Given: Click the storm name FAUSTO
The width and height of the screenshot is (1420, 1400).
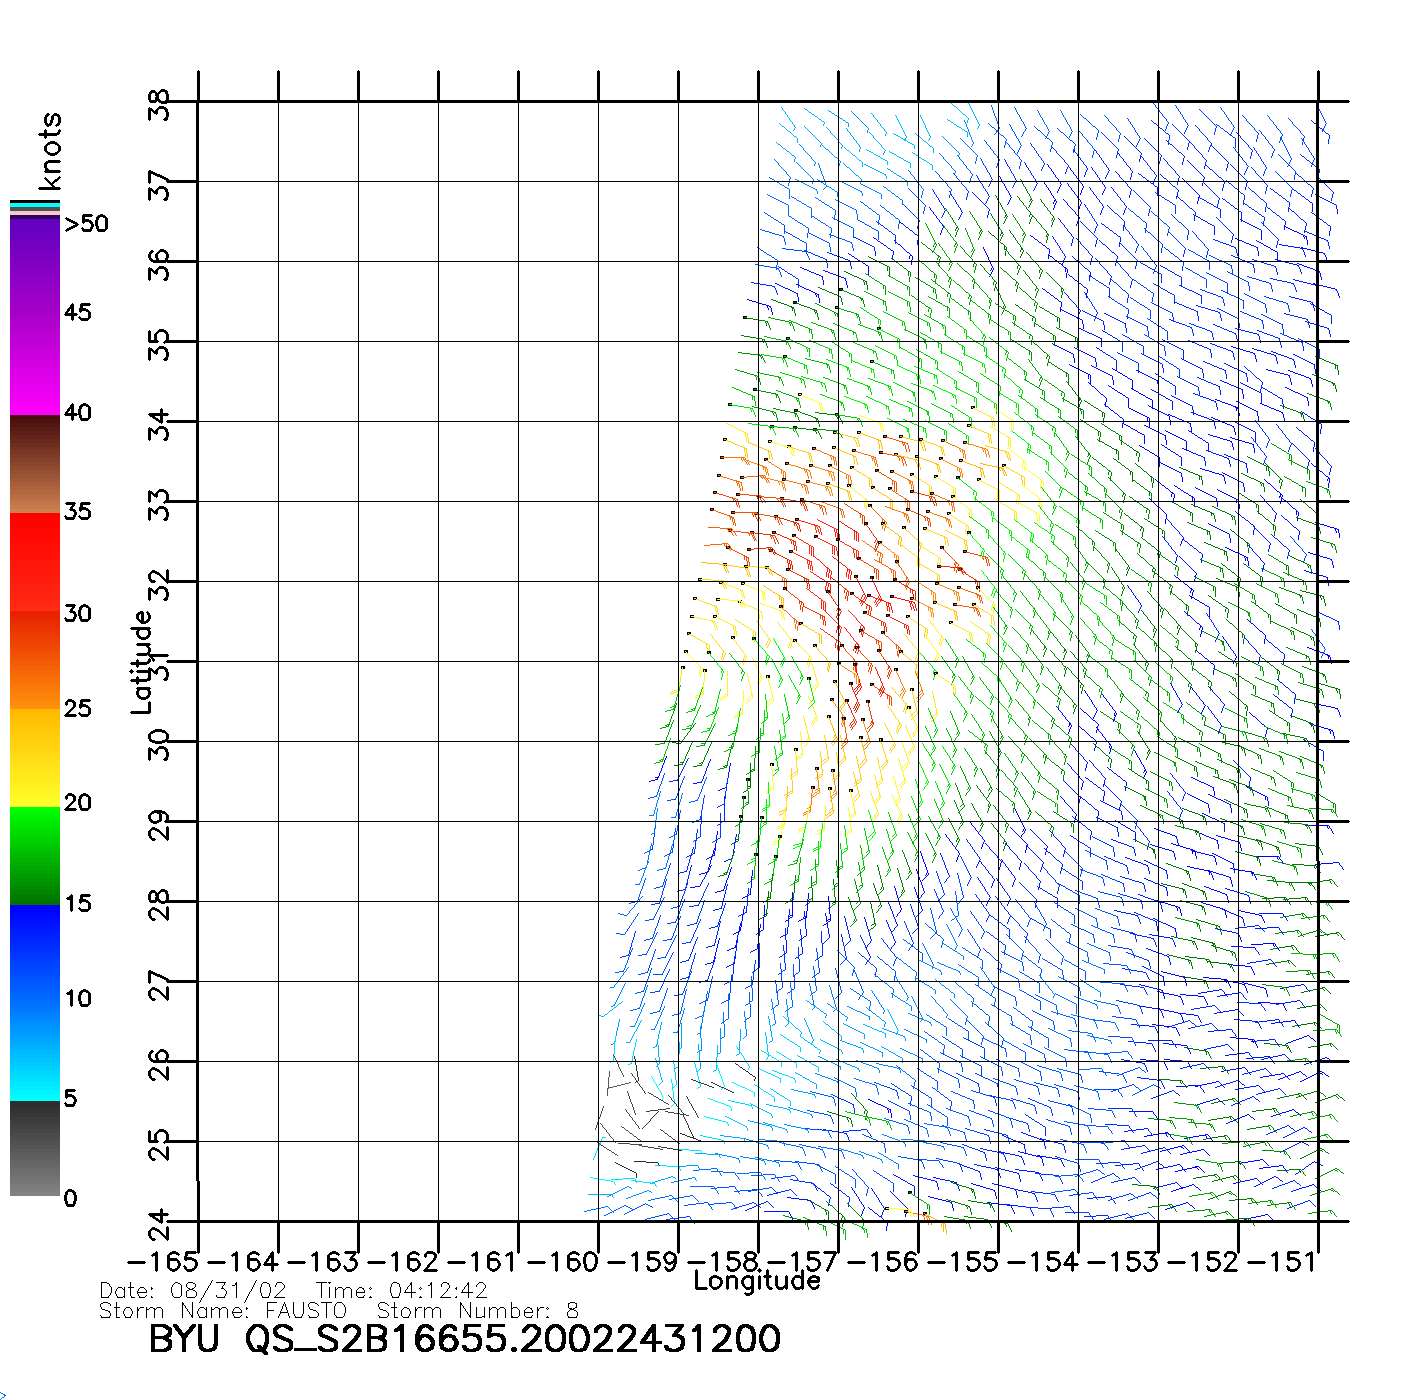Looking at the screenshot, I should (306, 1311).
